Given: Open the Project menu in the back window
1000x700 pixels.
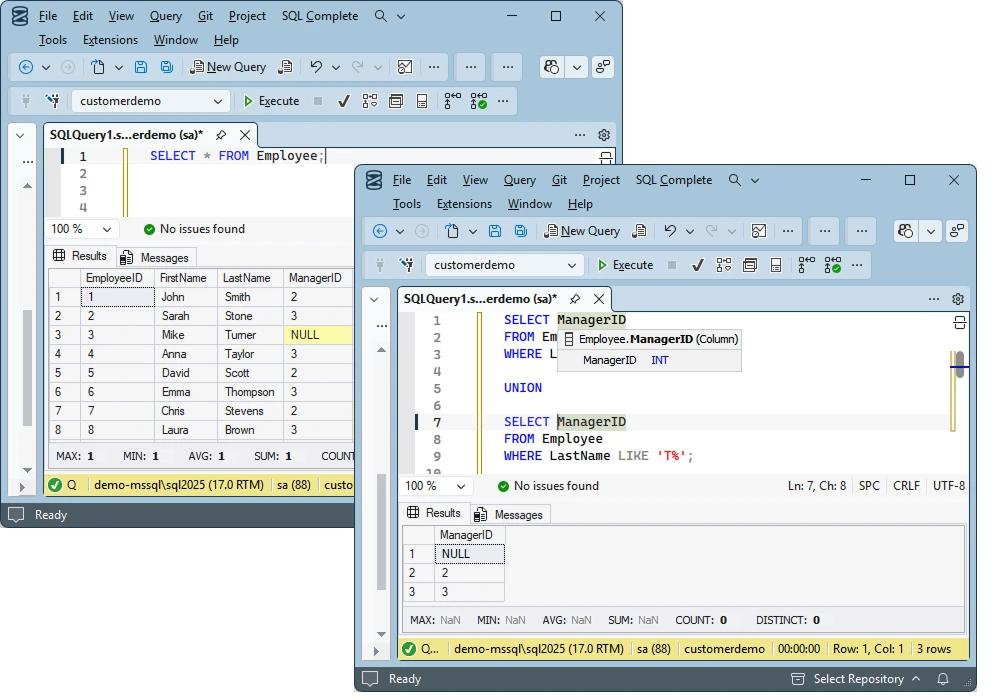Looking at the screenshot, I should [247, 16].
